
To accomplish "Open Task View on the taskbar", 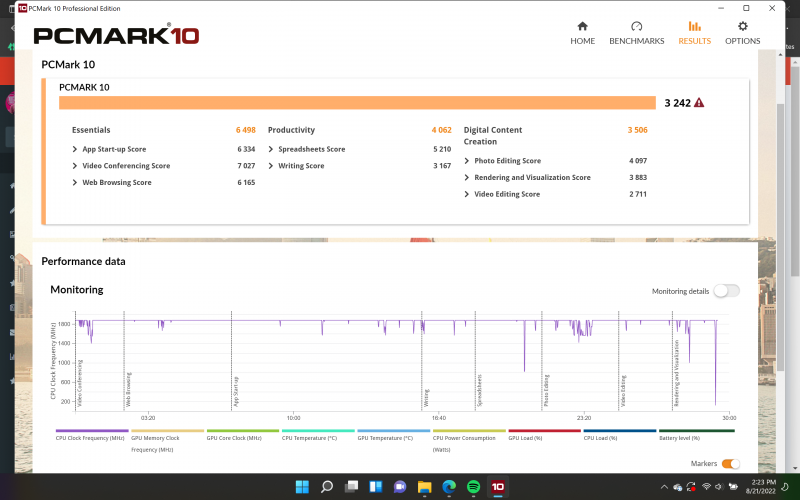I will pos(351,487).
